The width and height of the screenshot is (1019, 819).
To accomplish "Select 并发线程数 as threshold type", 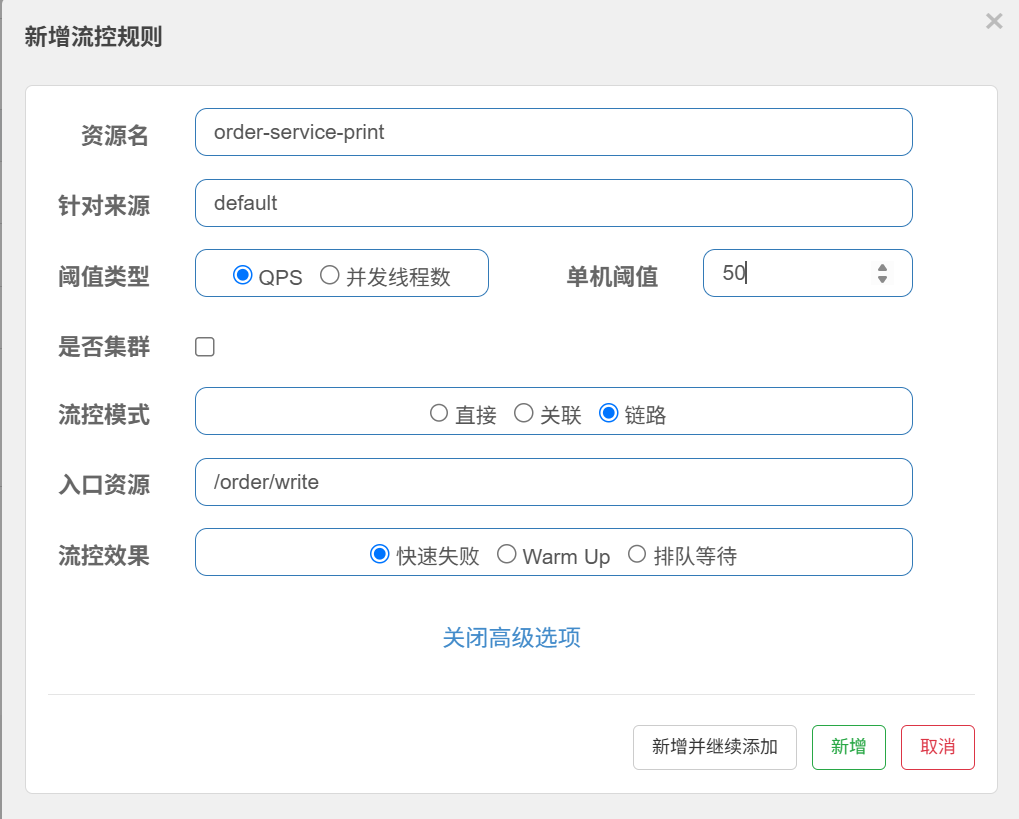I will [329, 275].
